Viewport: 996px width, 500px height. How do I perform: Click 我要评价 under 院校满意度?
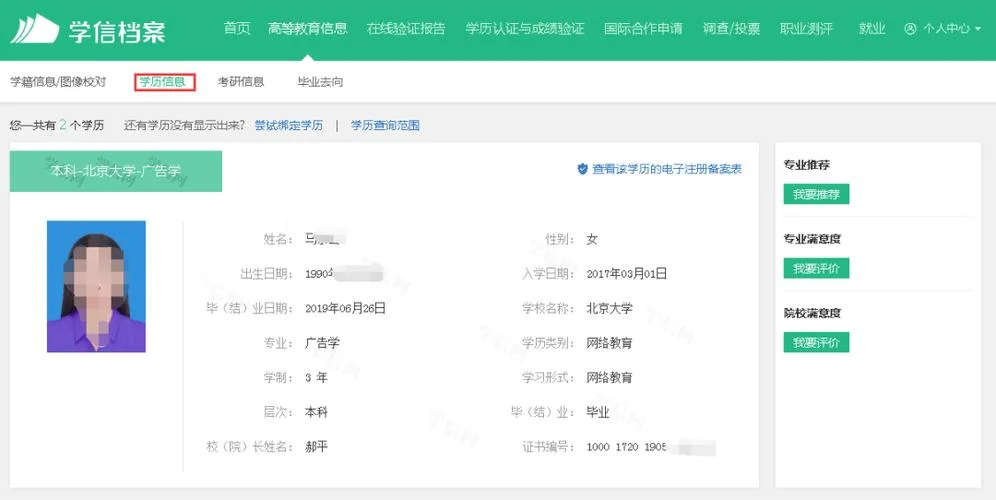point(816,342)
